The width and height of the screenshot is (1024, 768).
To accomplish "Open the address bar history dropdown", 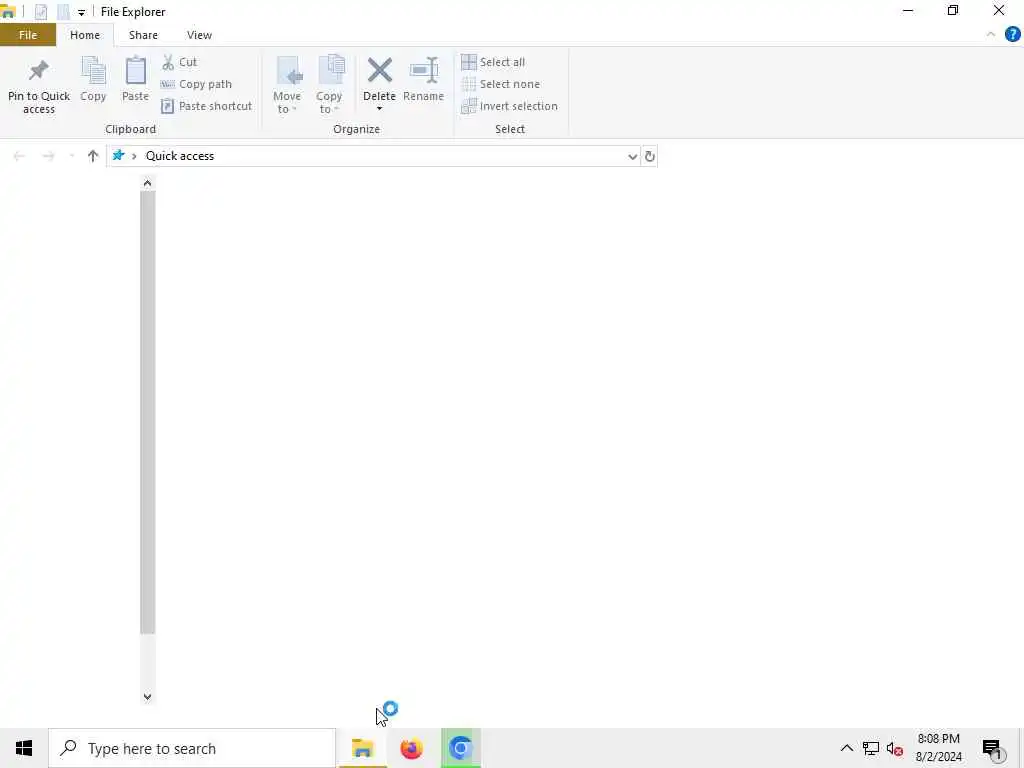I will (x=632, y=157).
